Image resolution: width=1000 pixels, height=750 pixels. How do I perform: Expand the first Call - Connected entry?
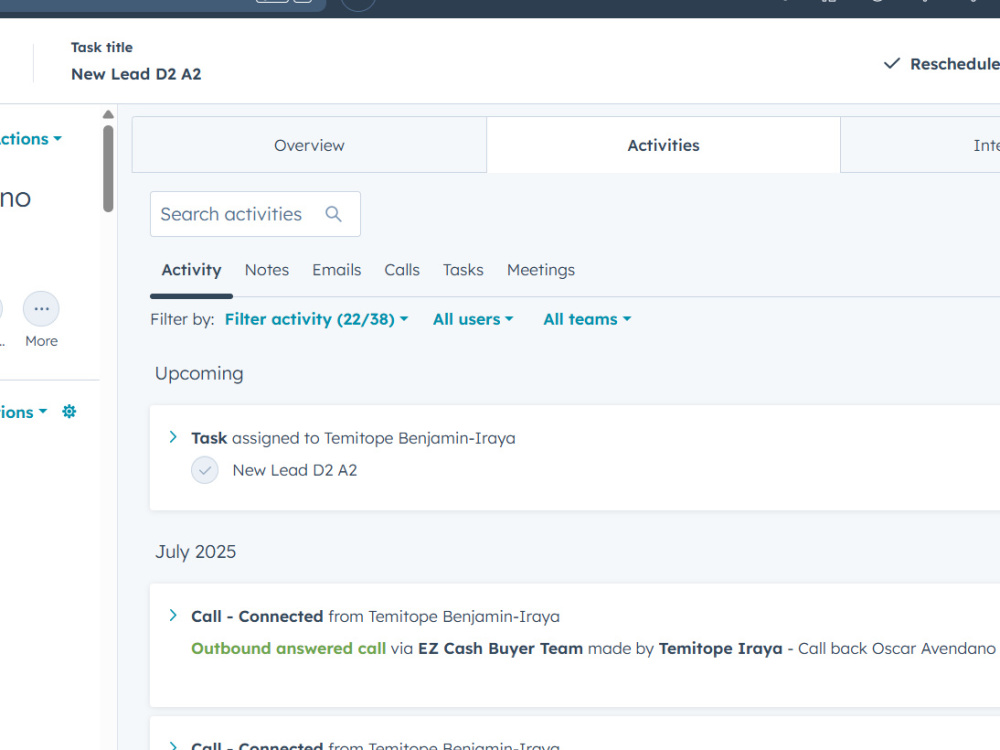coord(173,615)
